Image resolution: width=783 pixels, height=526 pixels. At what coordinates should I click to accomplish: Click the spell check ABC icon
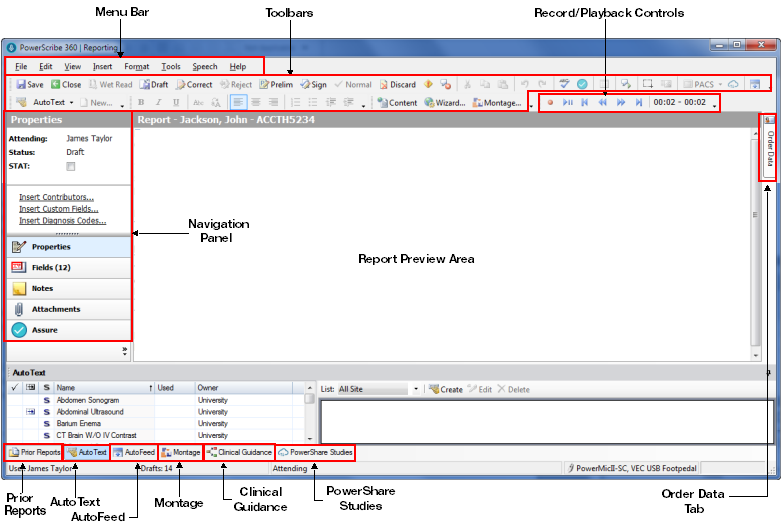coord(564,83)
